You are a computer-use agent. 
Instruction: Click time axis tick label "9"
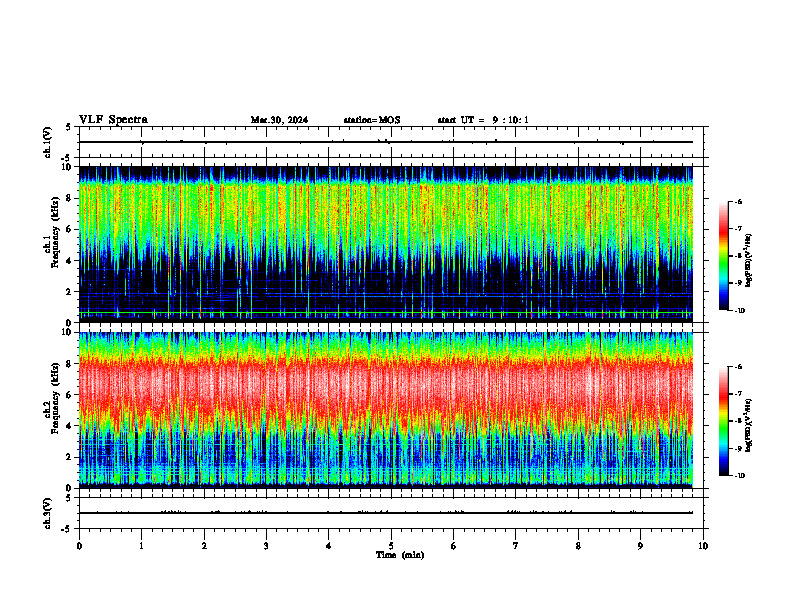pos(640,546)
